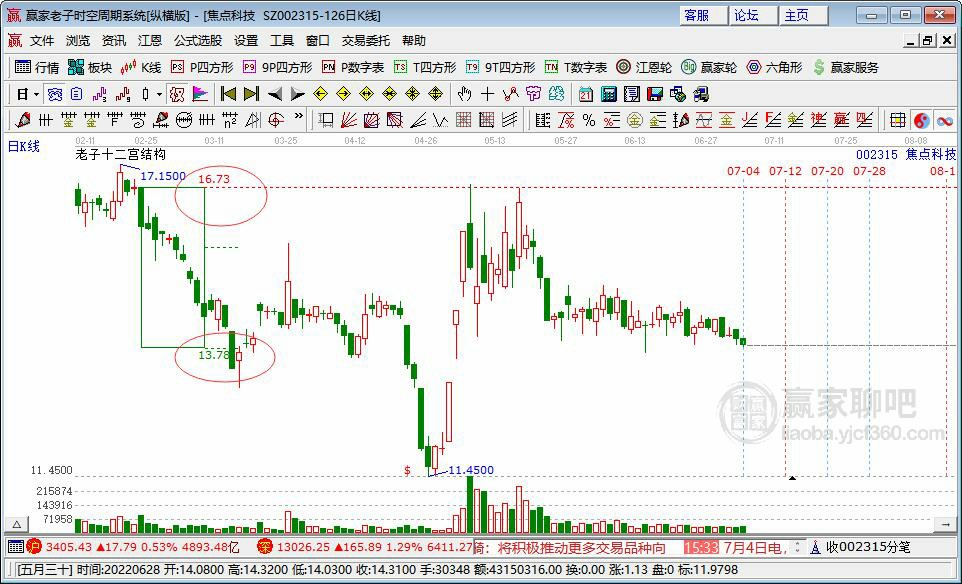Image resolution: width=962 pixels, height=584 pixels.
Task: Open the 工具 menu
Action: point(282,41)
